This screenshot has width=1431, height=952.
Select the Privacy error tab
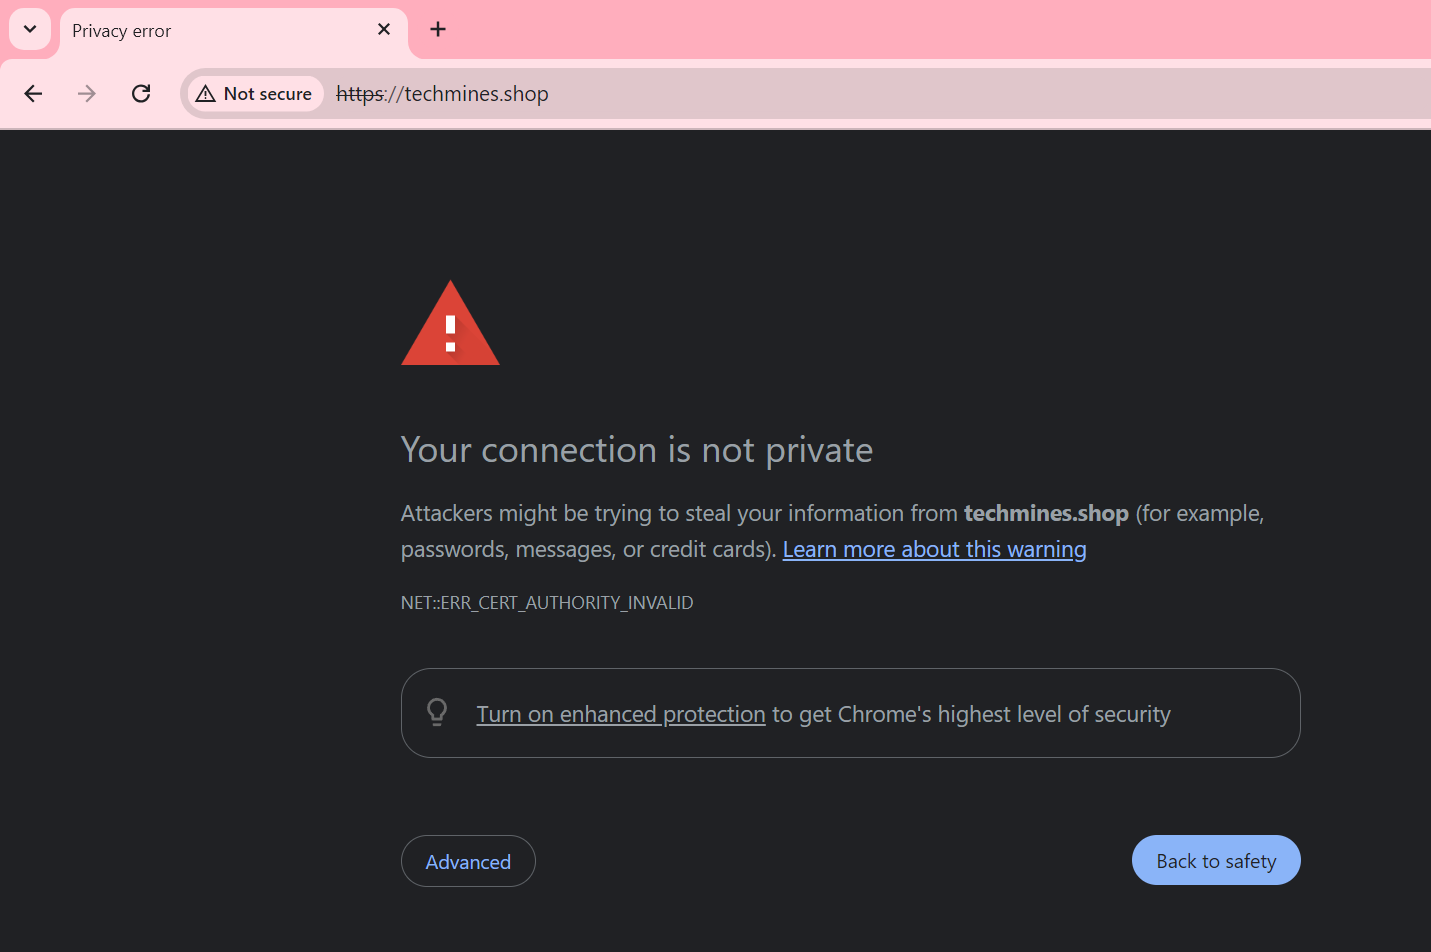point(200,31)
